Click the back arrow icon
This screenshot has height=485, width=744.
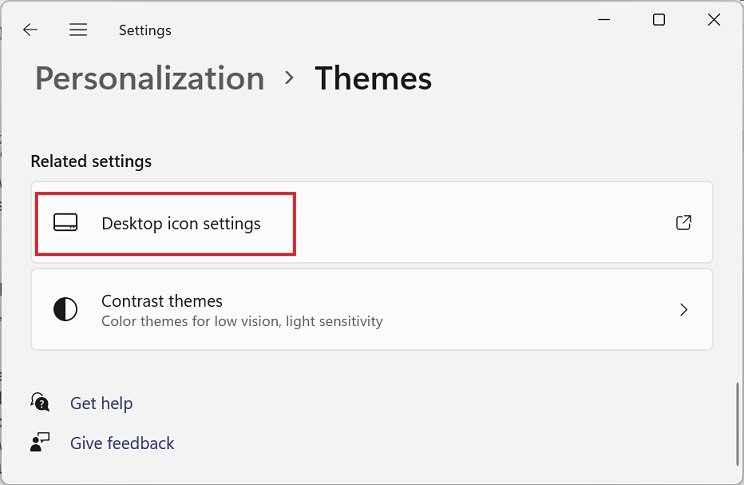coord(30,30)
